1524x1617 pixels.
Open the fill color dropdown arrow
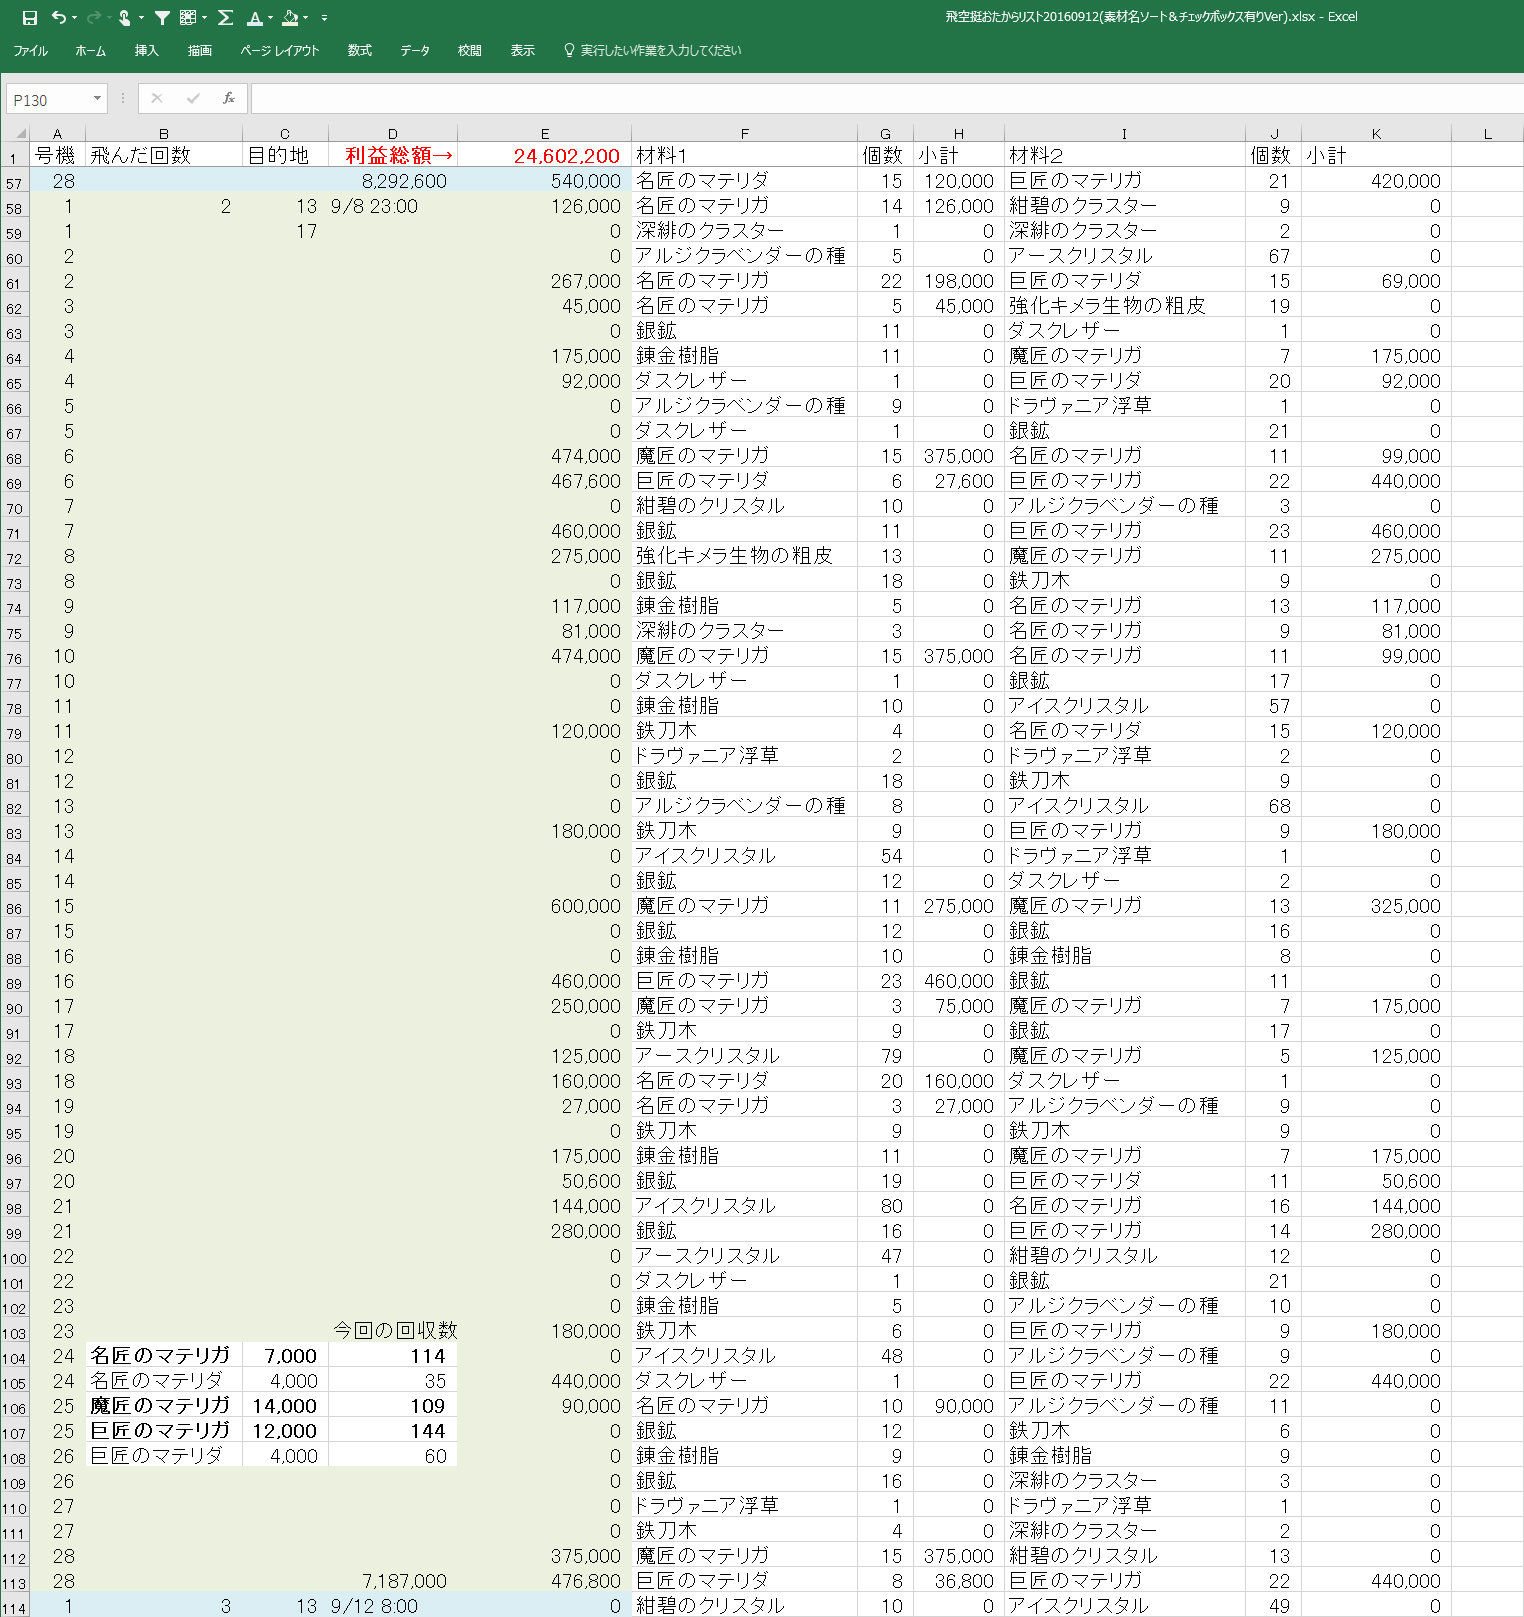(x=306, y=18)
